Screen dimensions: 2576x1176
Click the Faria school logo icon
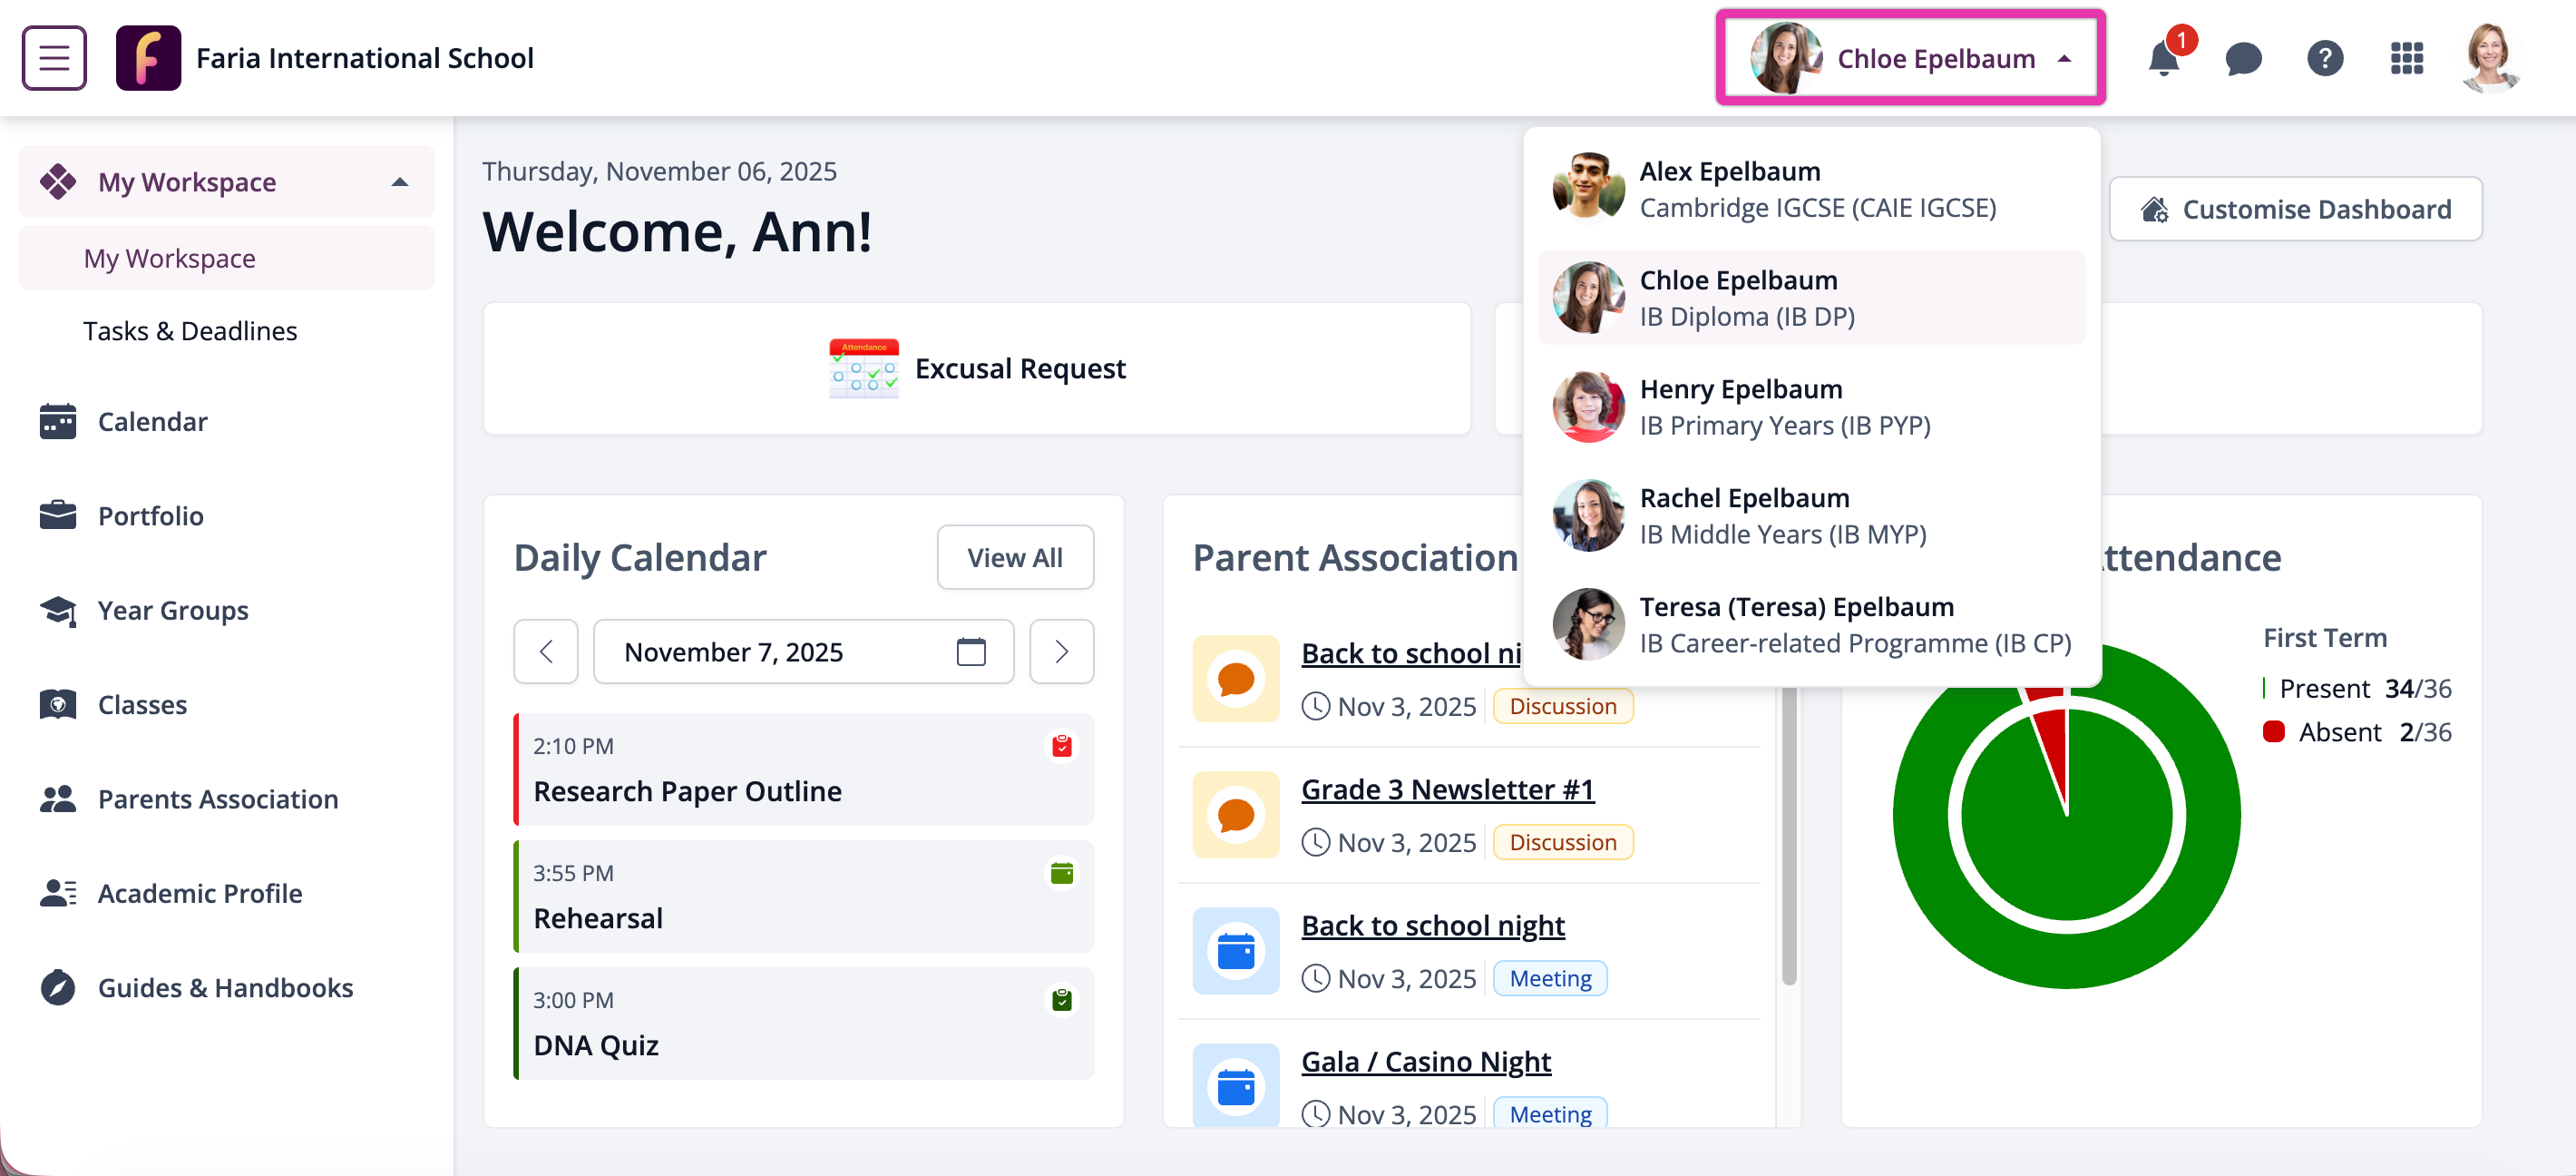pos(148,58)
